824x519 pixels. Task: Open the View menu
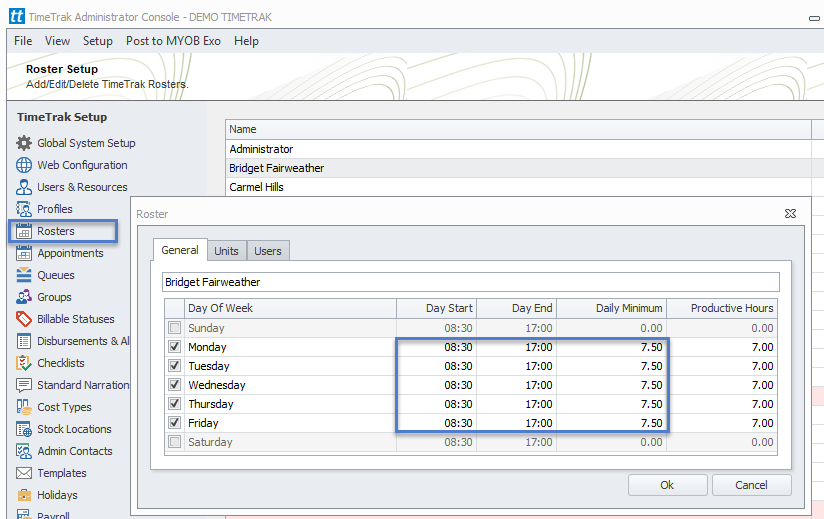click(57, 41)
